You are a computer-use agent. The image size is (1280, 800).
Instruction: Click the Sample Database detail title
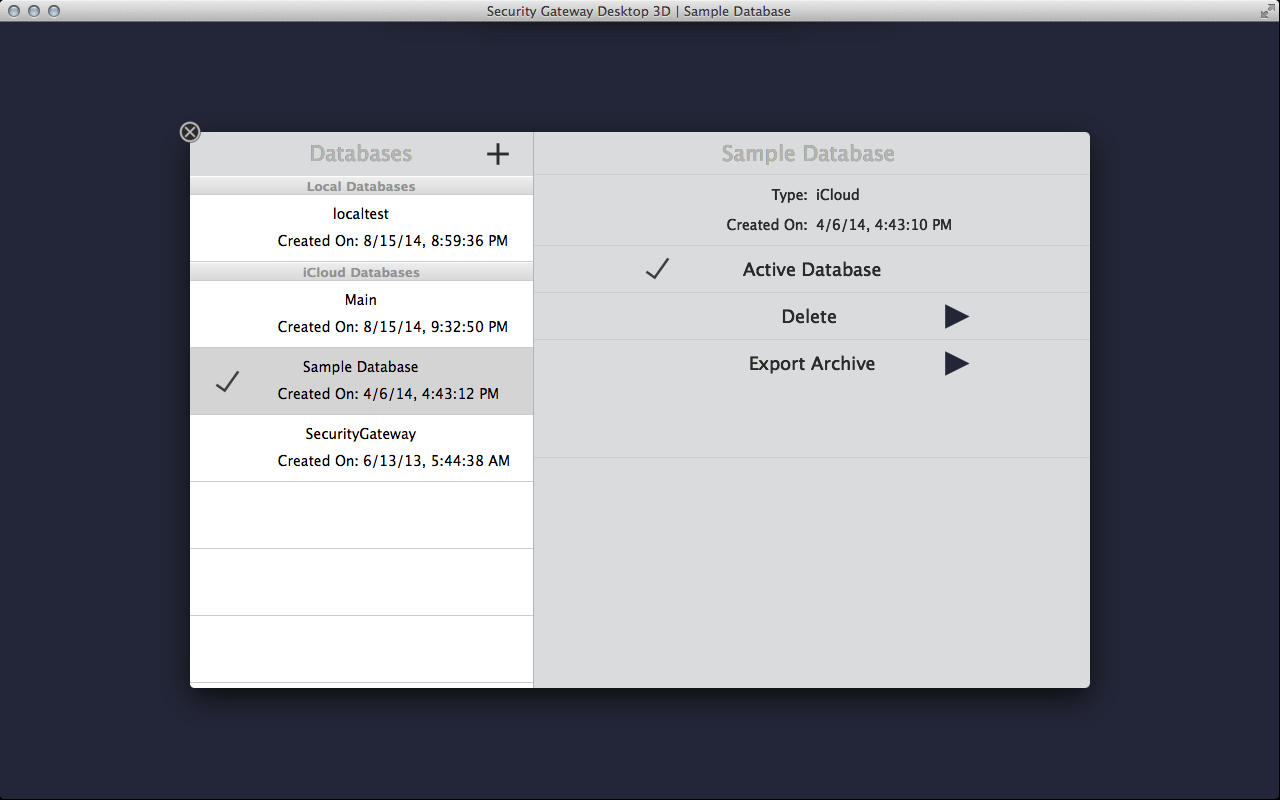(x=808, y=153)
